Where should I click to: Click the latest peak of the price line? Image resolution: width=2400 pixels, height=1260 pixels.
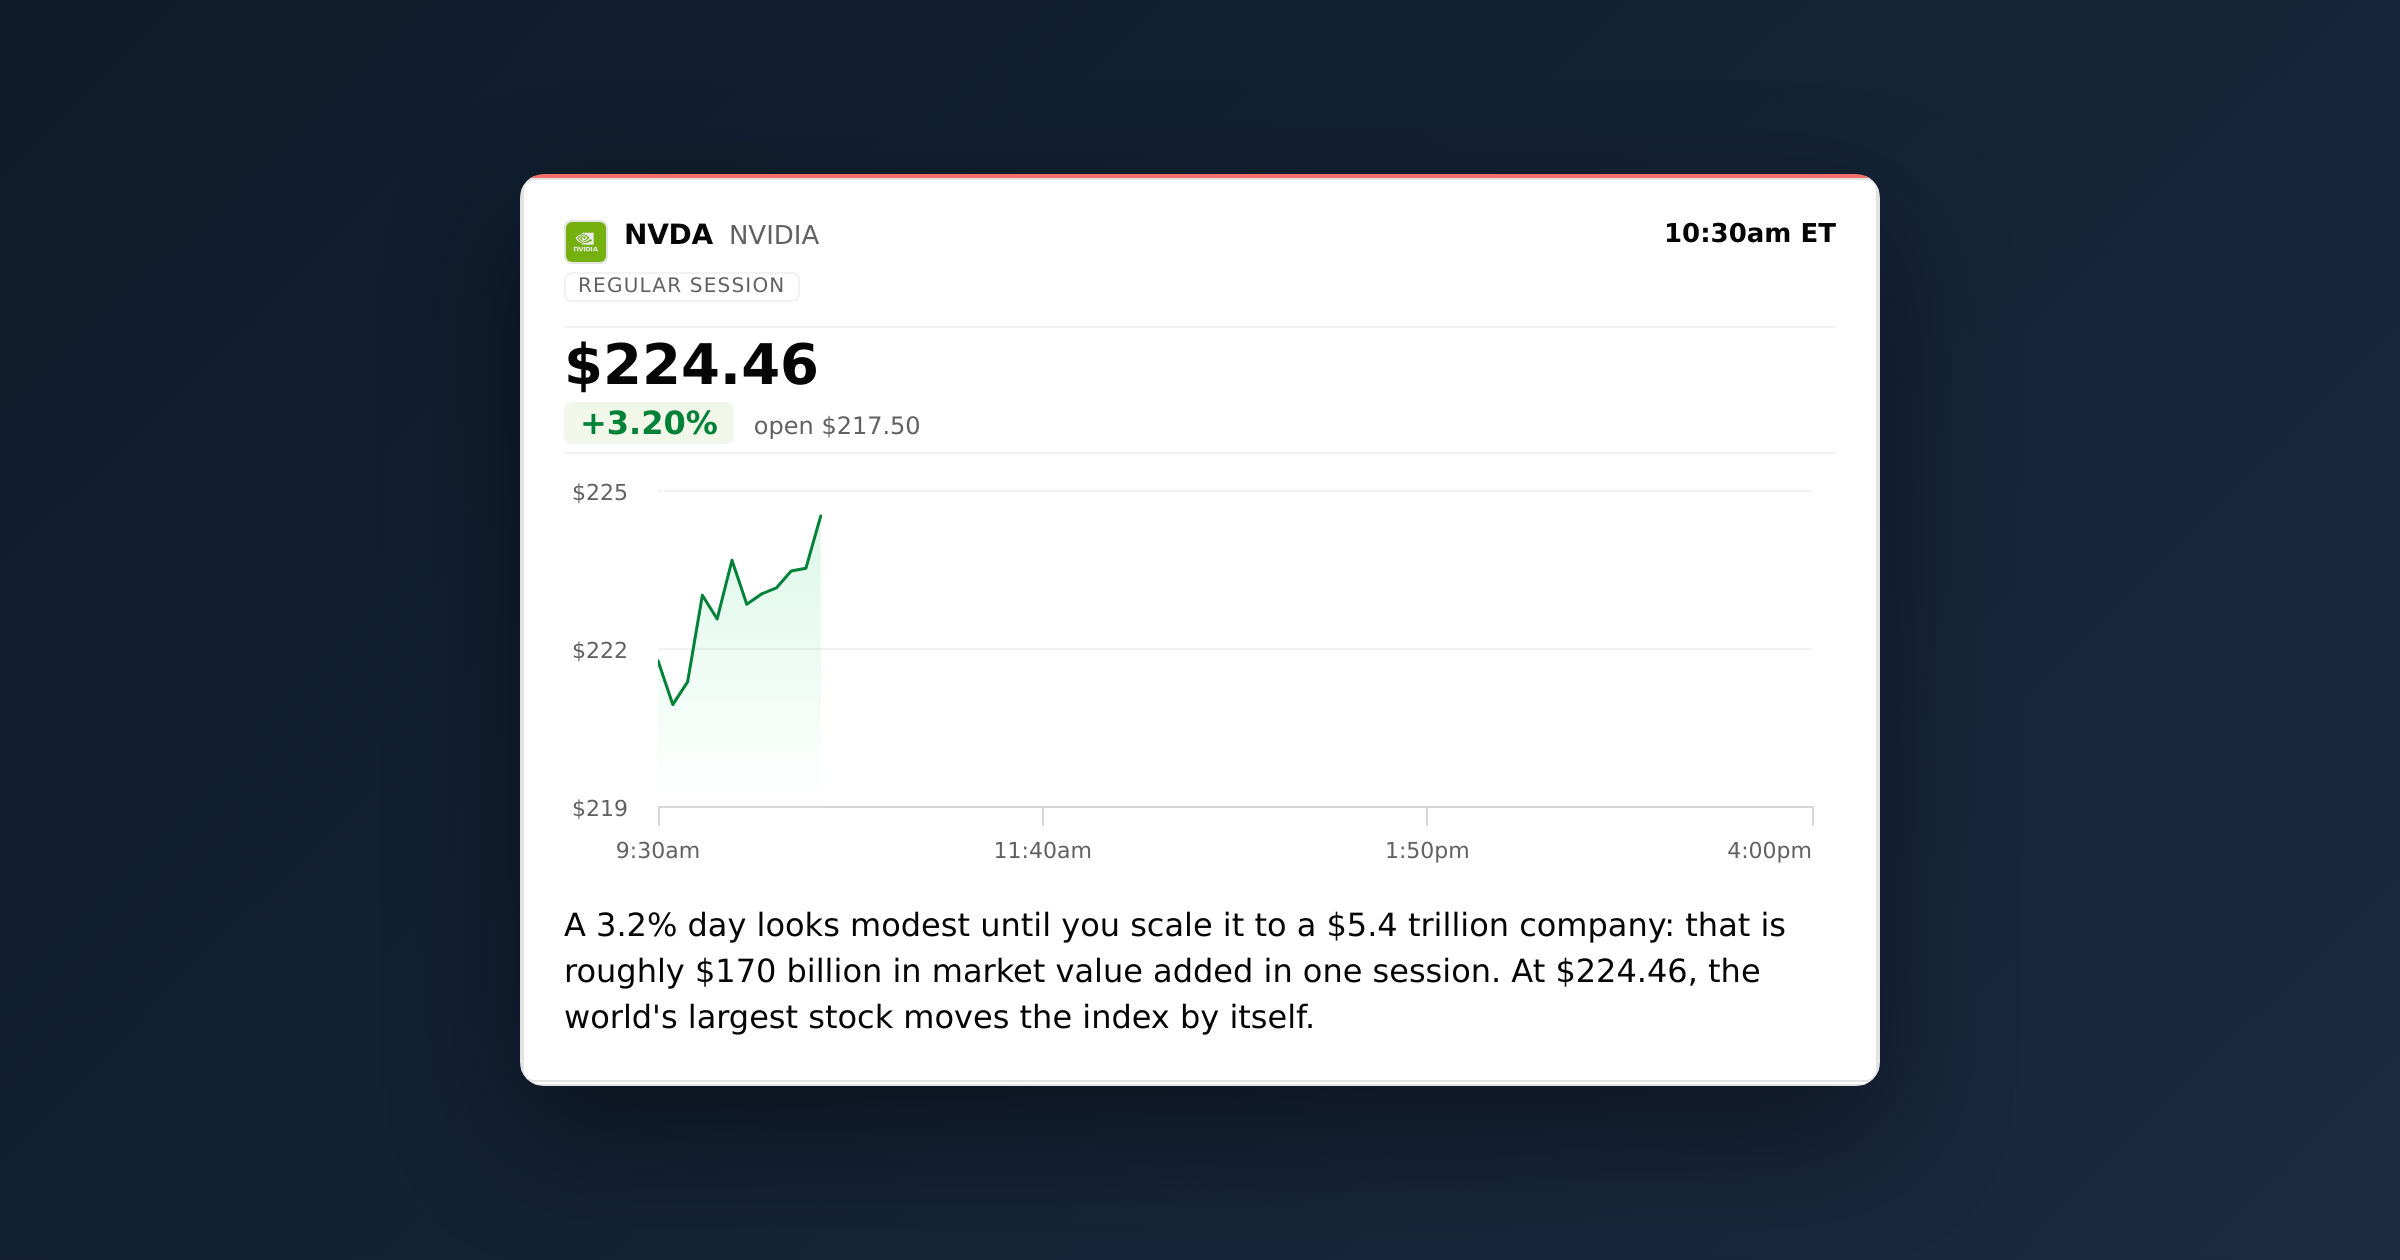820,517
